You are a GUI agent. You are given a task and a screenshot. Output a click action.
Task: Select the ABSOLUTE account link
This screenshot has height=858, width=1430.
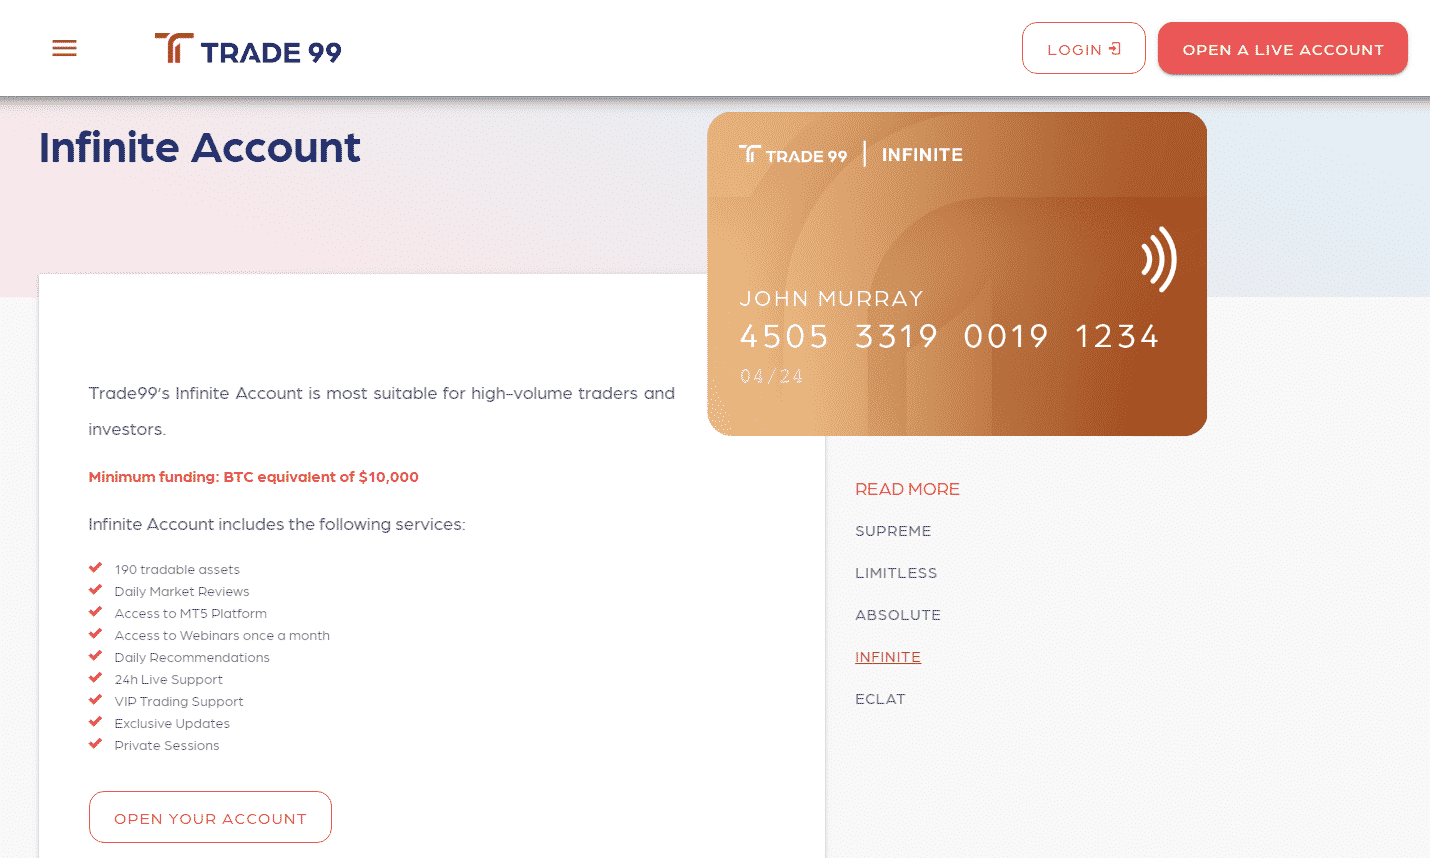coord(898,615)
